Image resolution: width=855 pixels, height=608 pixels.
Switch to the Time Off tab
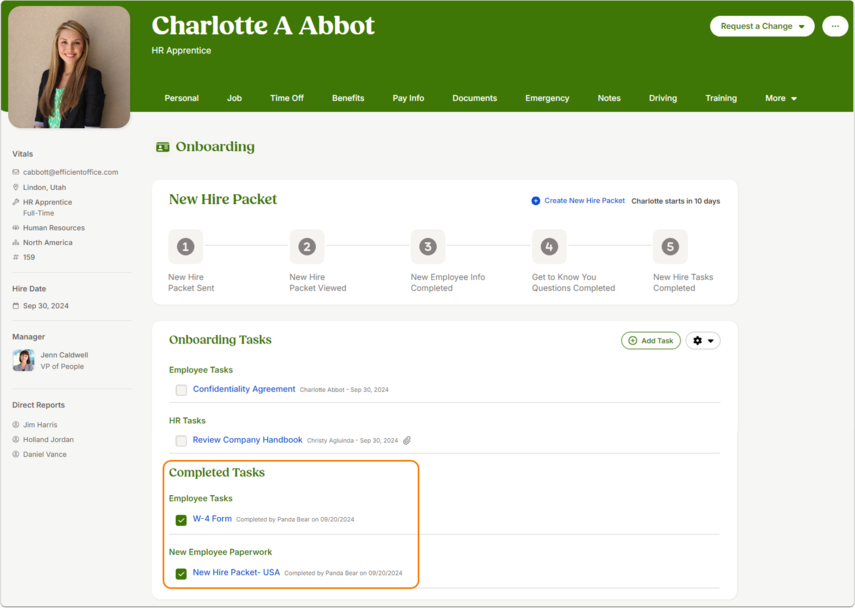287,98
